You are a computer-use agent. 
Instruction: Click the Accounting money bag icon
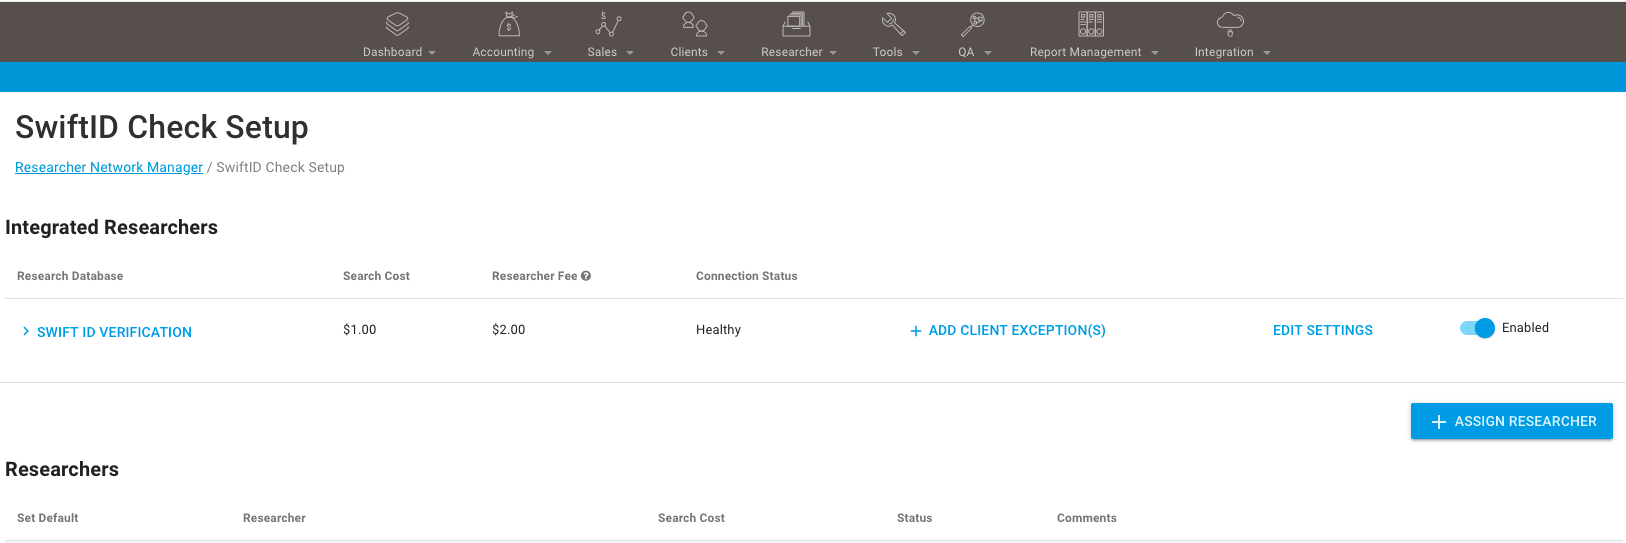[x=509, y=24]
